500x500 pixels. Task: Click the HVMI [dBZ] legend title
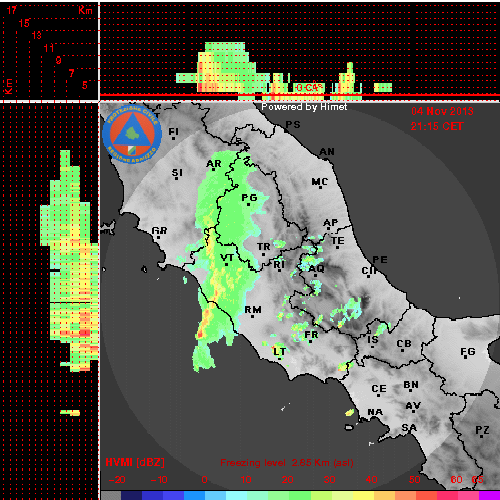(x=135, y=462)
